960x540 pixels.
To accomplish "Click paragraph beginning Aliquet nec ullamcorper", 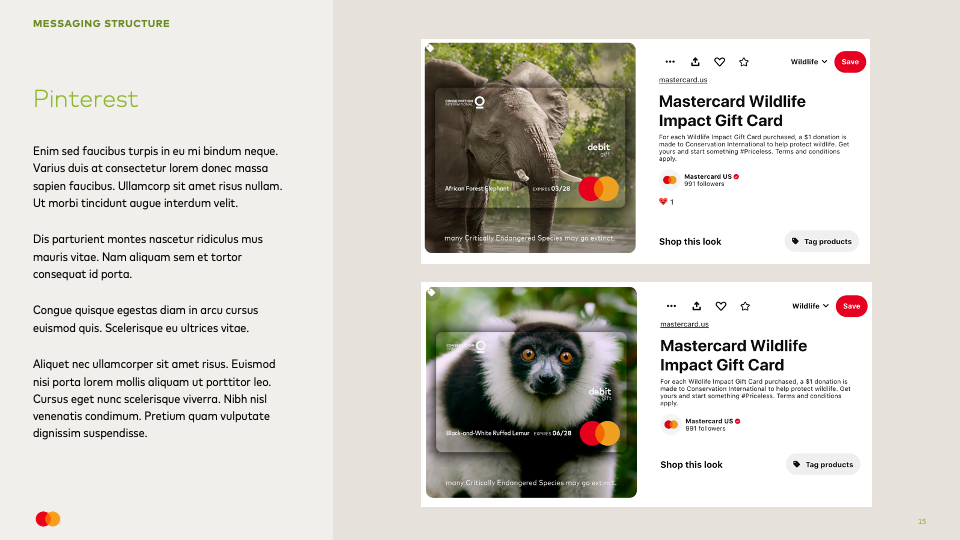I will (154, 399).
